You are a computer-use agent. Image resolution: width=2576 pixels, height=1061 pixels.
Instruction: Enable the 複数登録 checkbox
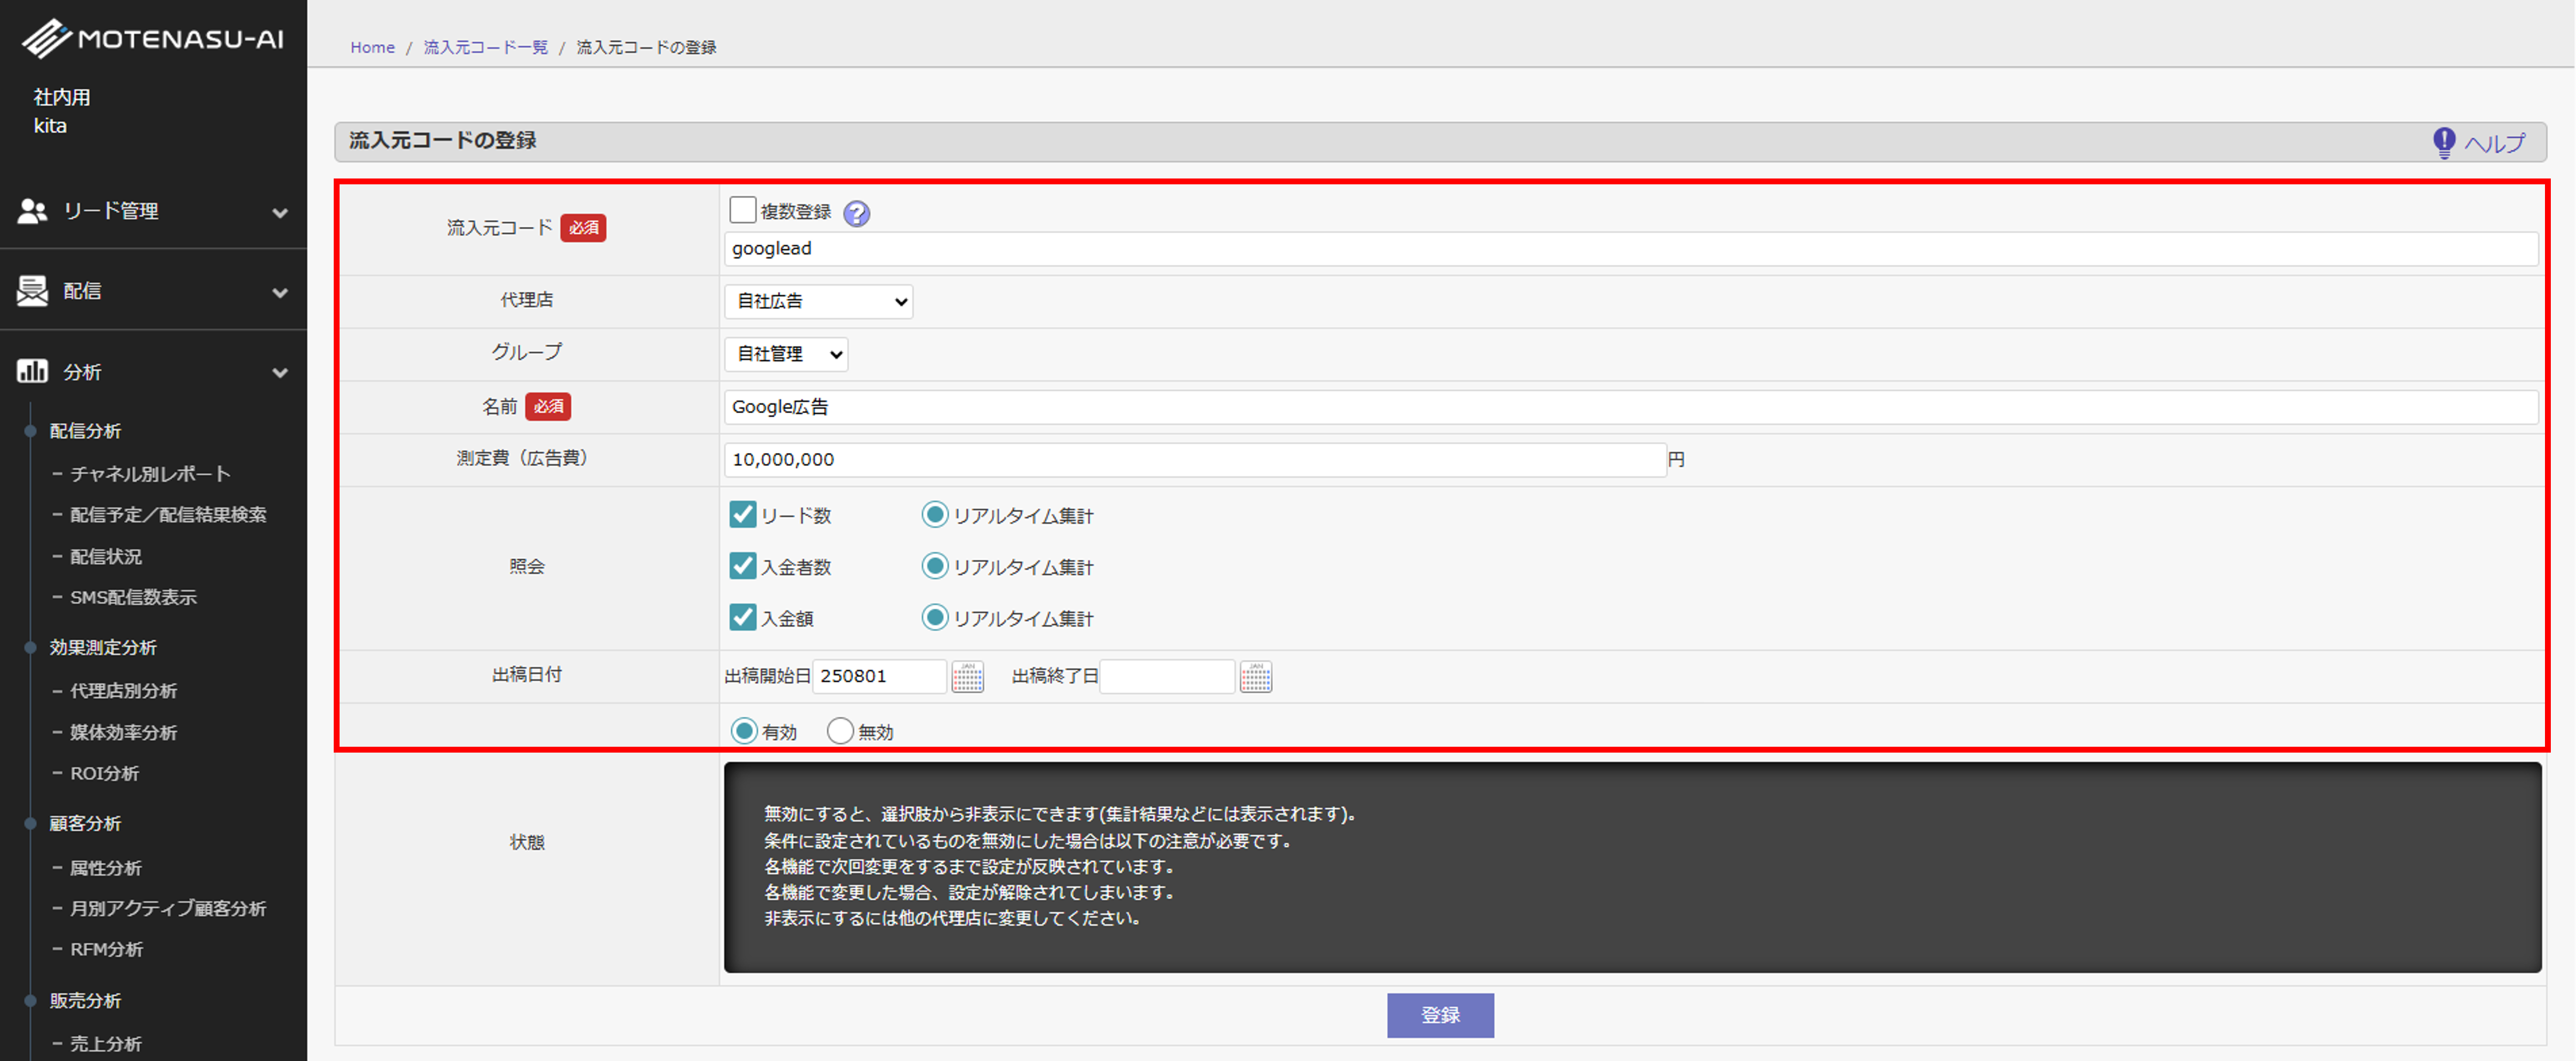[742, 210]
